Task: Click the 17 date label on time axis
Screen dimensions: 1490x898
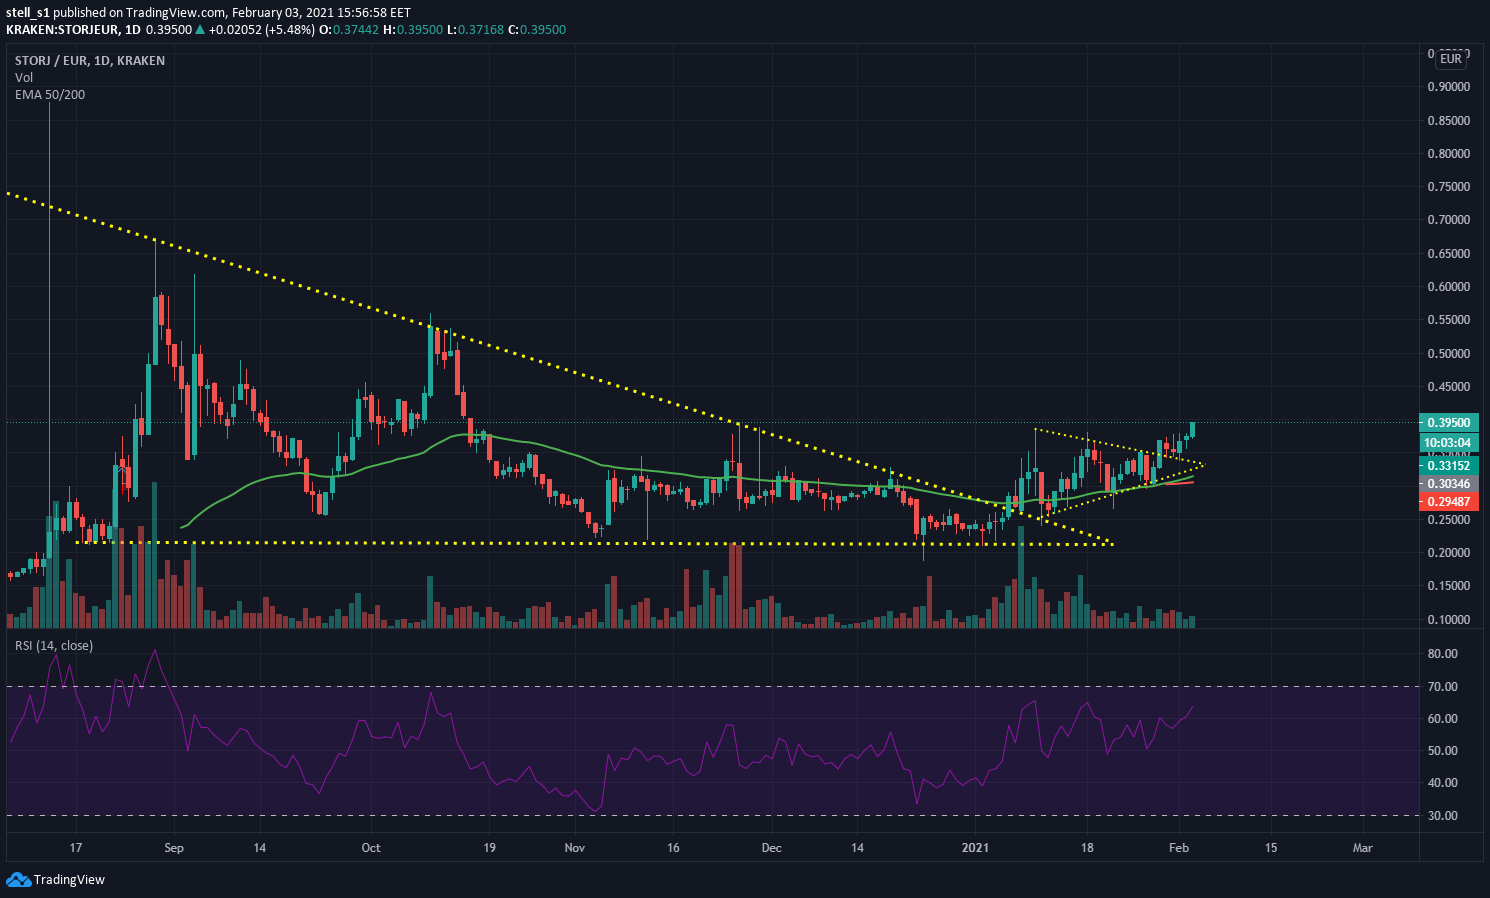Action: pos(76,848)
